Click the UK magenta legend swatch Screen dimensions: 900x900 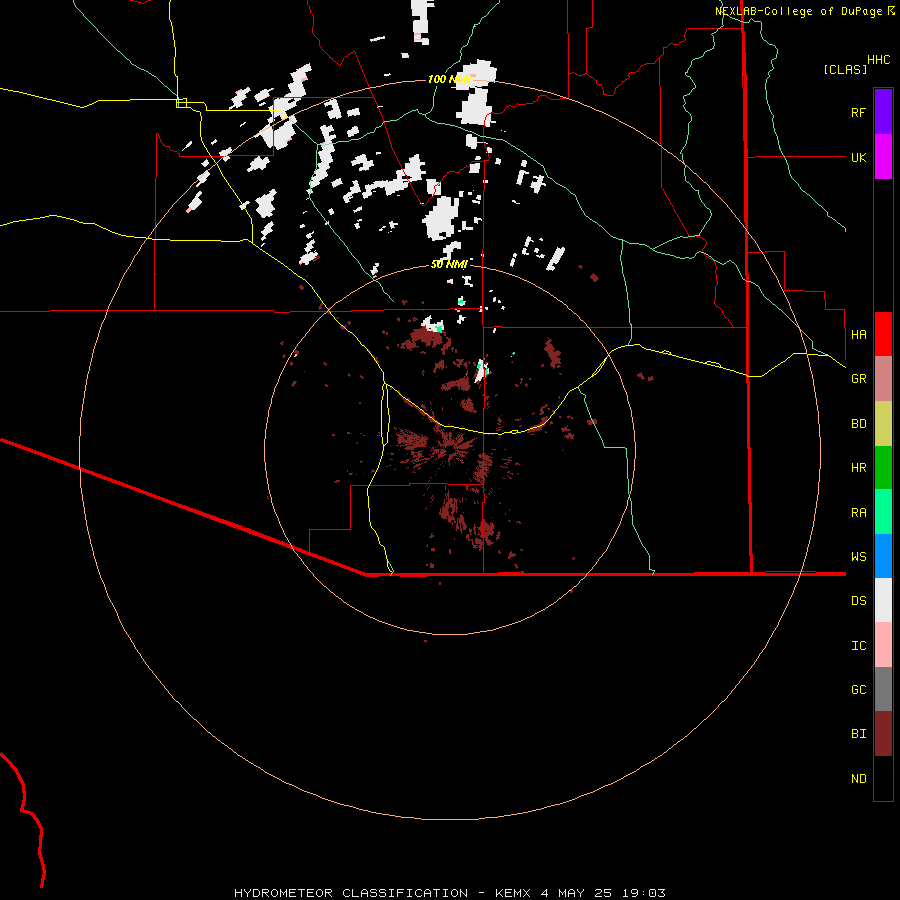coord(883,157)
